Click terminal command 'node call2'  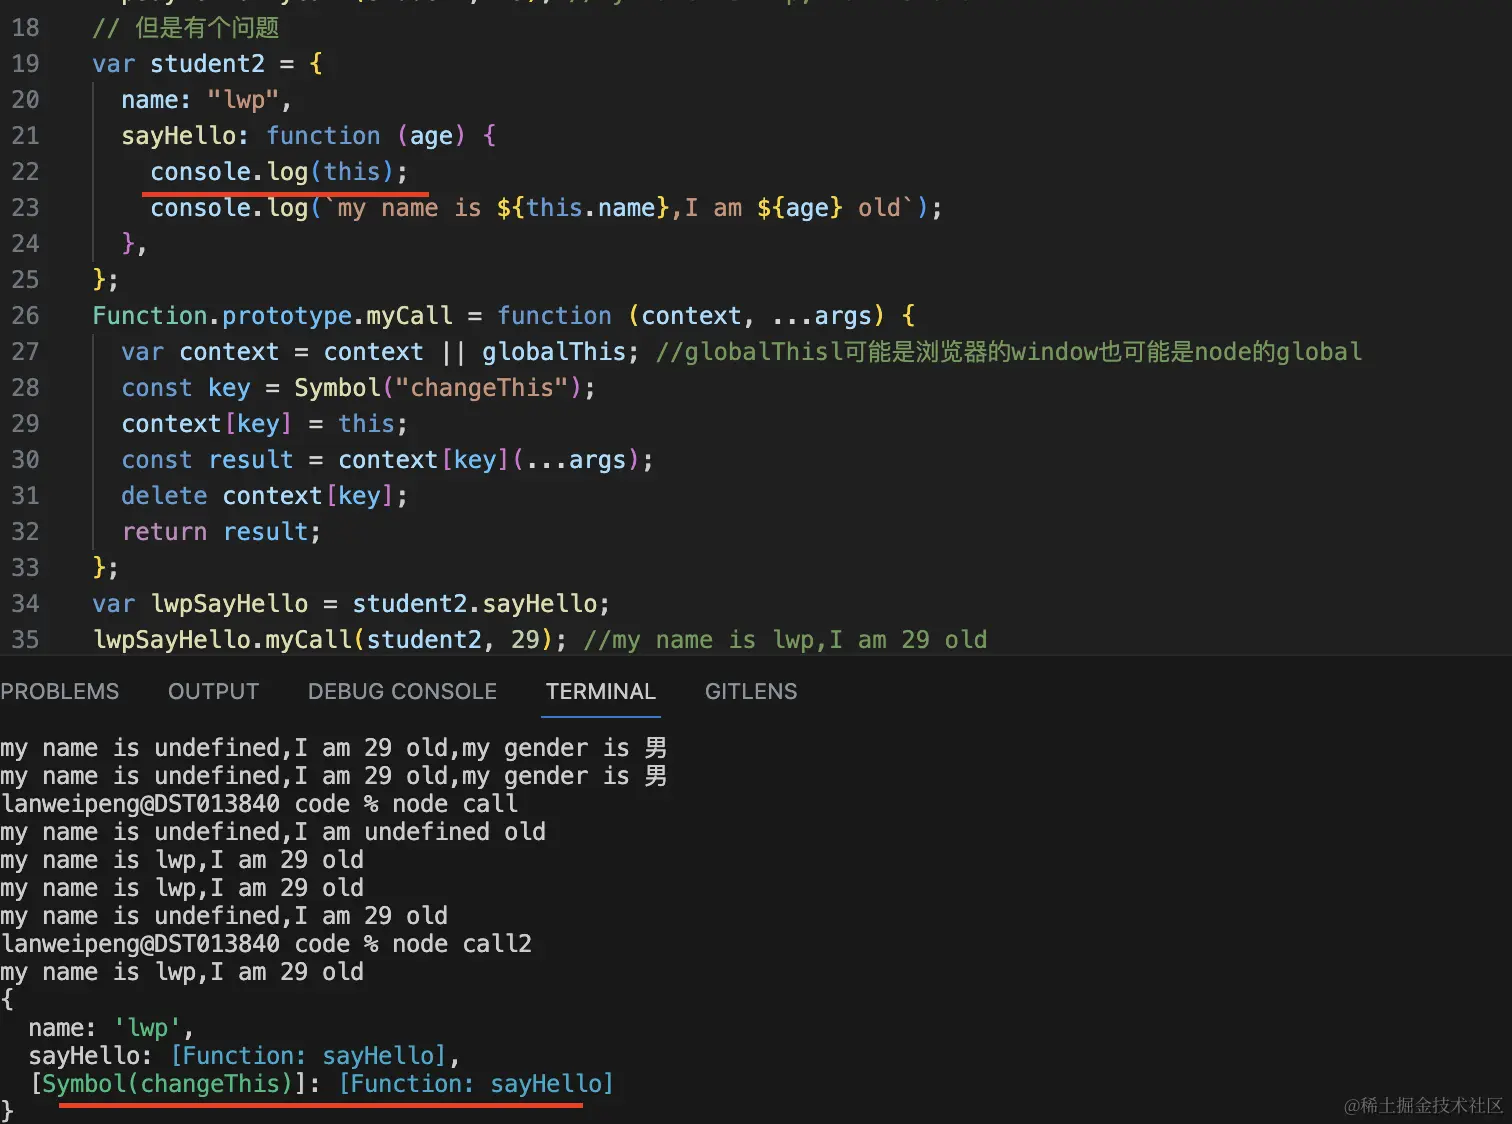coord(462,944)
